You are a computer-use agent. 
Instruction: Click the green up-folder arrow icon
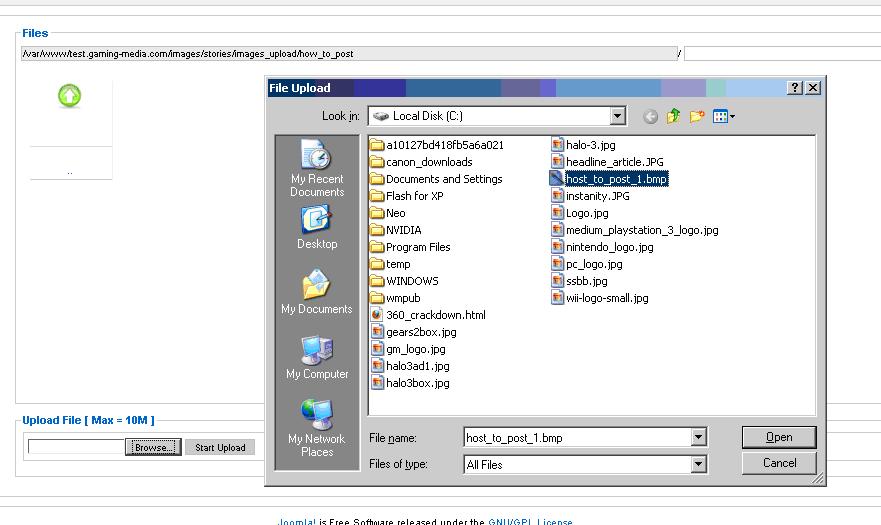coord(70,96)
